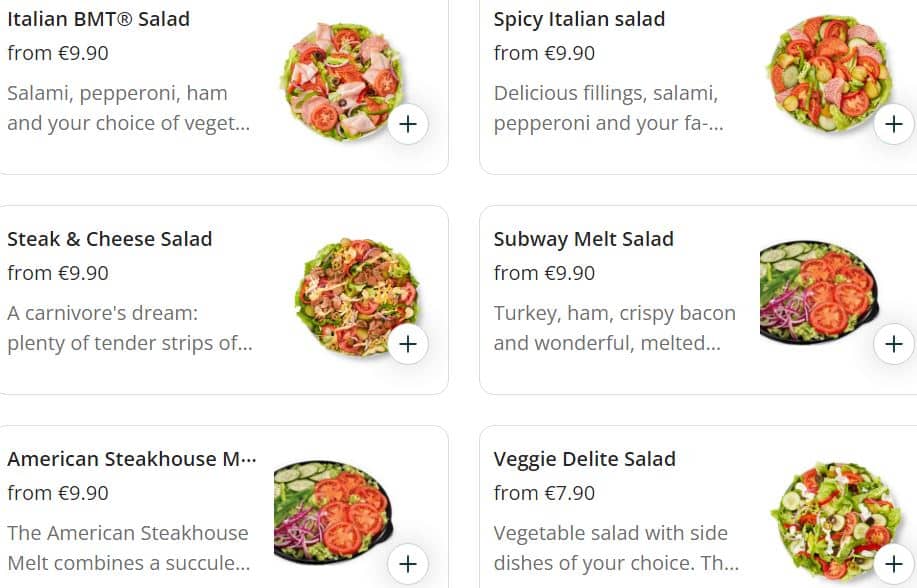Click the Veggie Delite €7.90 price
This screenshot has width=917, height=588.
(544, 493)
